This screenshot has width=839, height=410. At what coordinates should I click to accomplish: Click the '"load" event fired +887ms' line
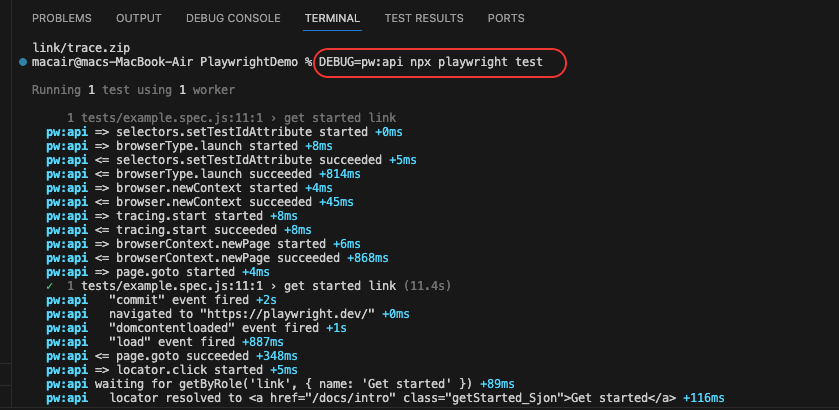pyautogui.click(x=165, y=342)
